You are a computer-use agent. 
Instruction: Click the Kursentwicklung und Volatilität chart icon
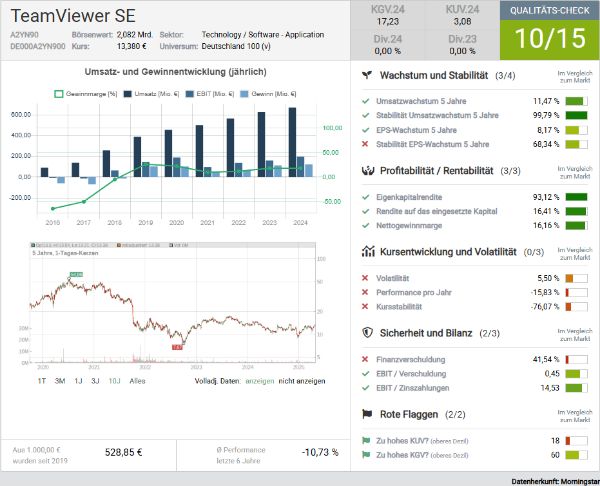pyautogui.click(x=368, y=251)
